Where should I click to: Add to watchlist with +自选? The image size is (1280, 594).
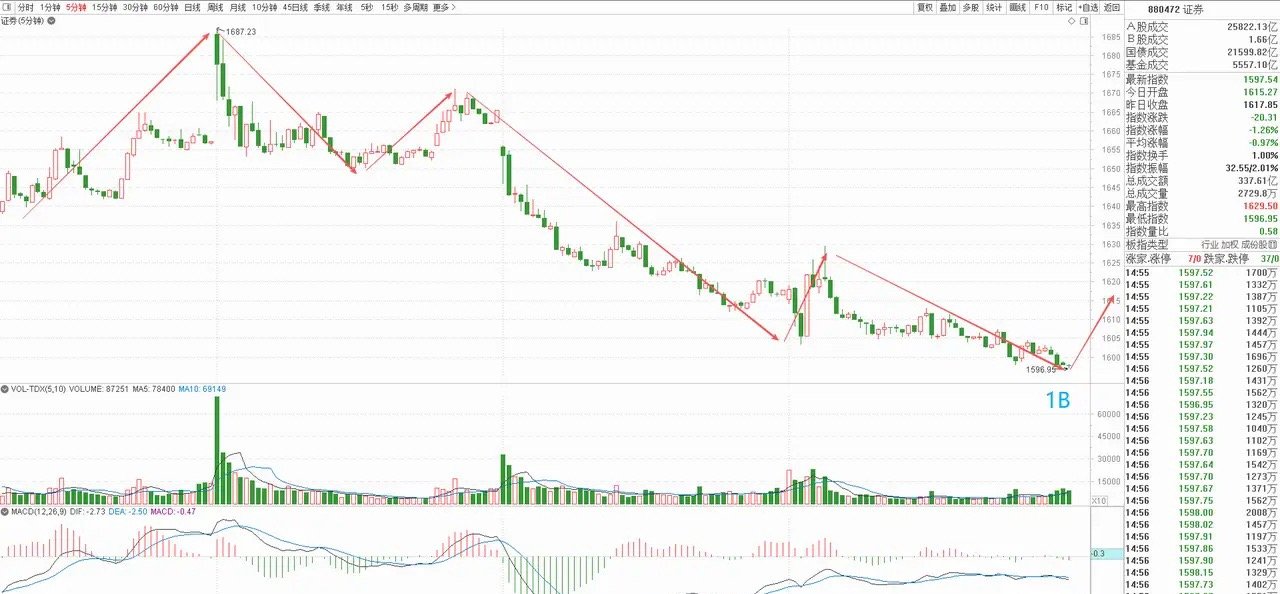[1088, 7]
